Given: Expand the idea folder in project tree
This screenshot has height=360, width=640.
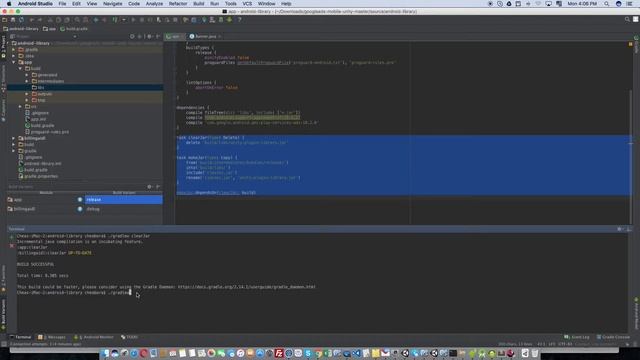Looking at the screenshot, I should (x=13, y=56).
